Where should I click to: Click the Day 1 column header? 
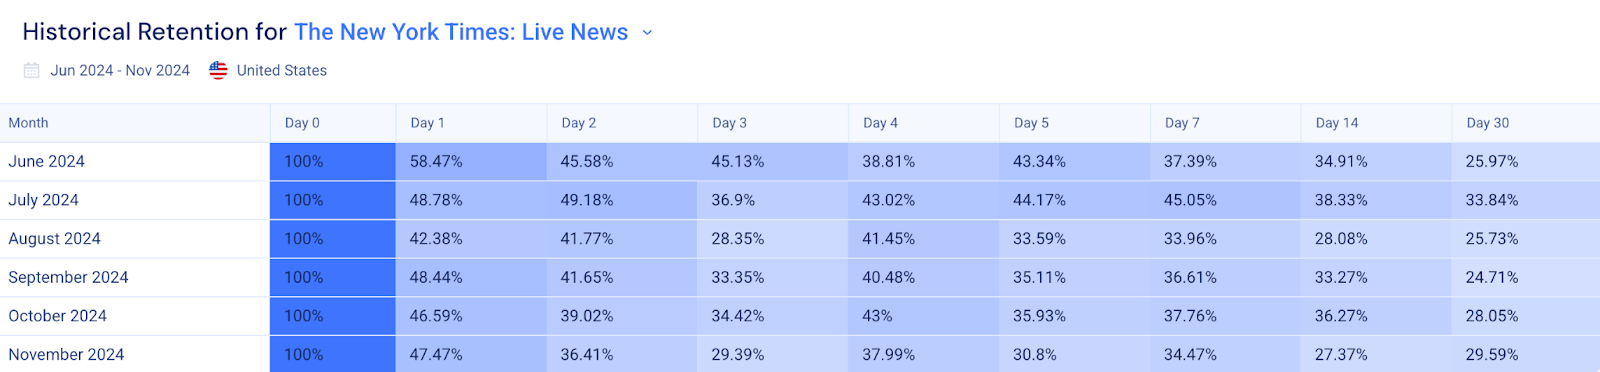click(427, 123)
